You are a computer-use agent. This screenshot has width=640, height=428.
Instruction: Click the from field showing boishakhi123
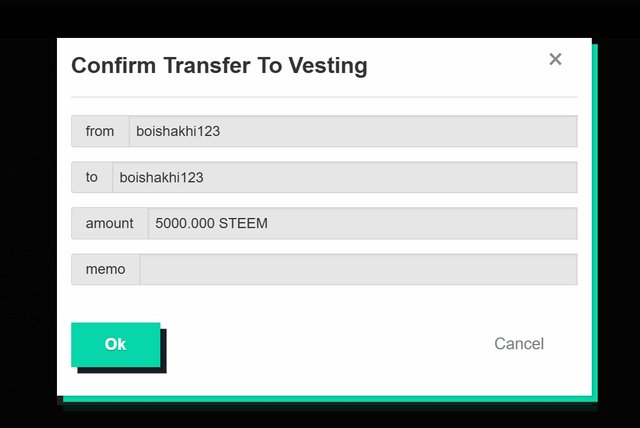(353, 131)
